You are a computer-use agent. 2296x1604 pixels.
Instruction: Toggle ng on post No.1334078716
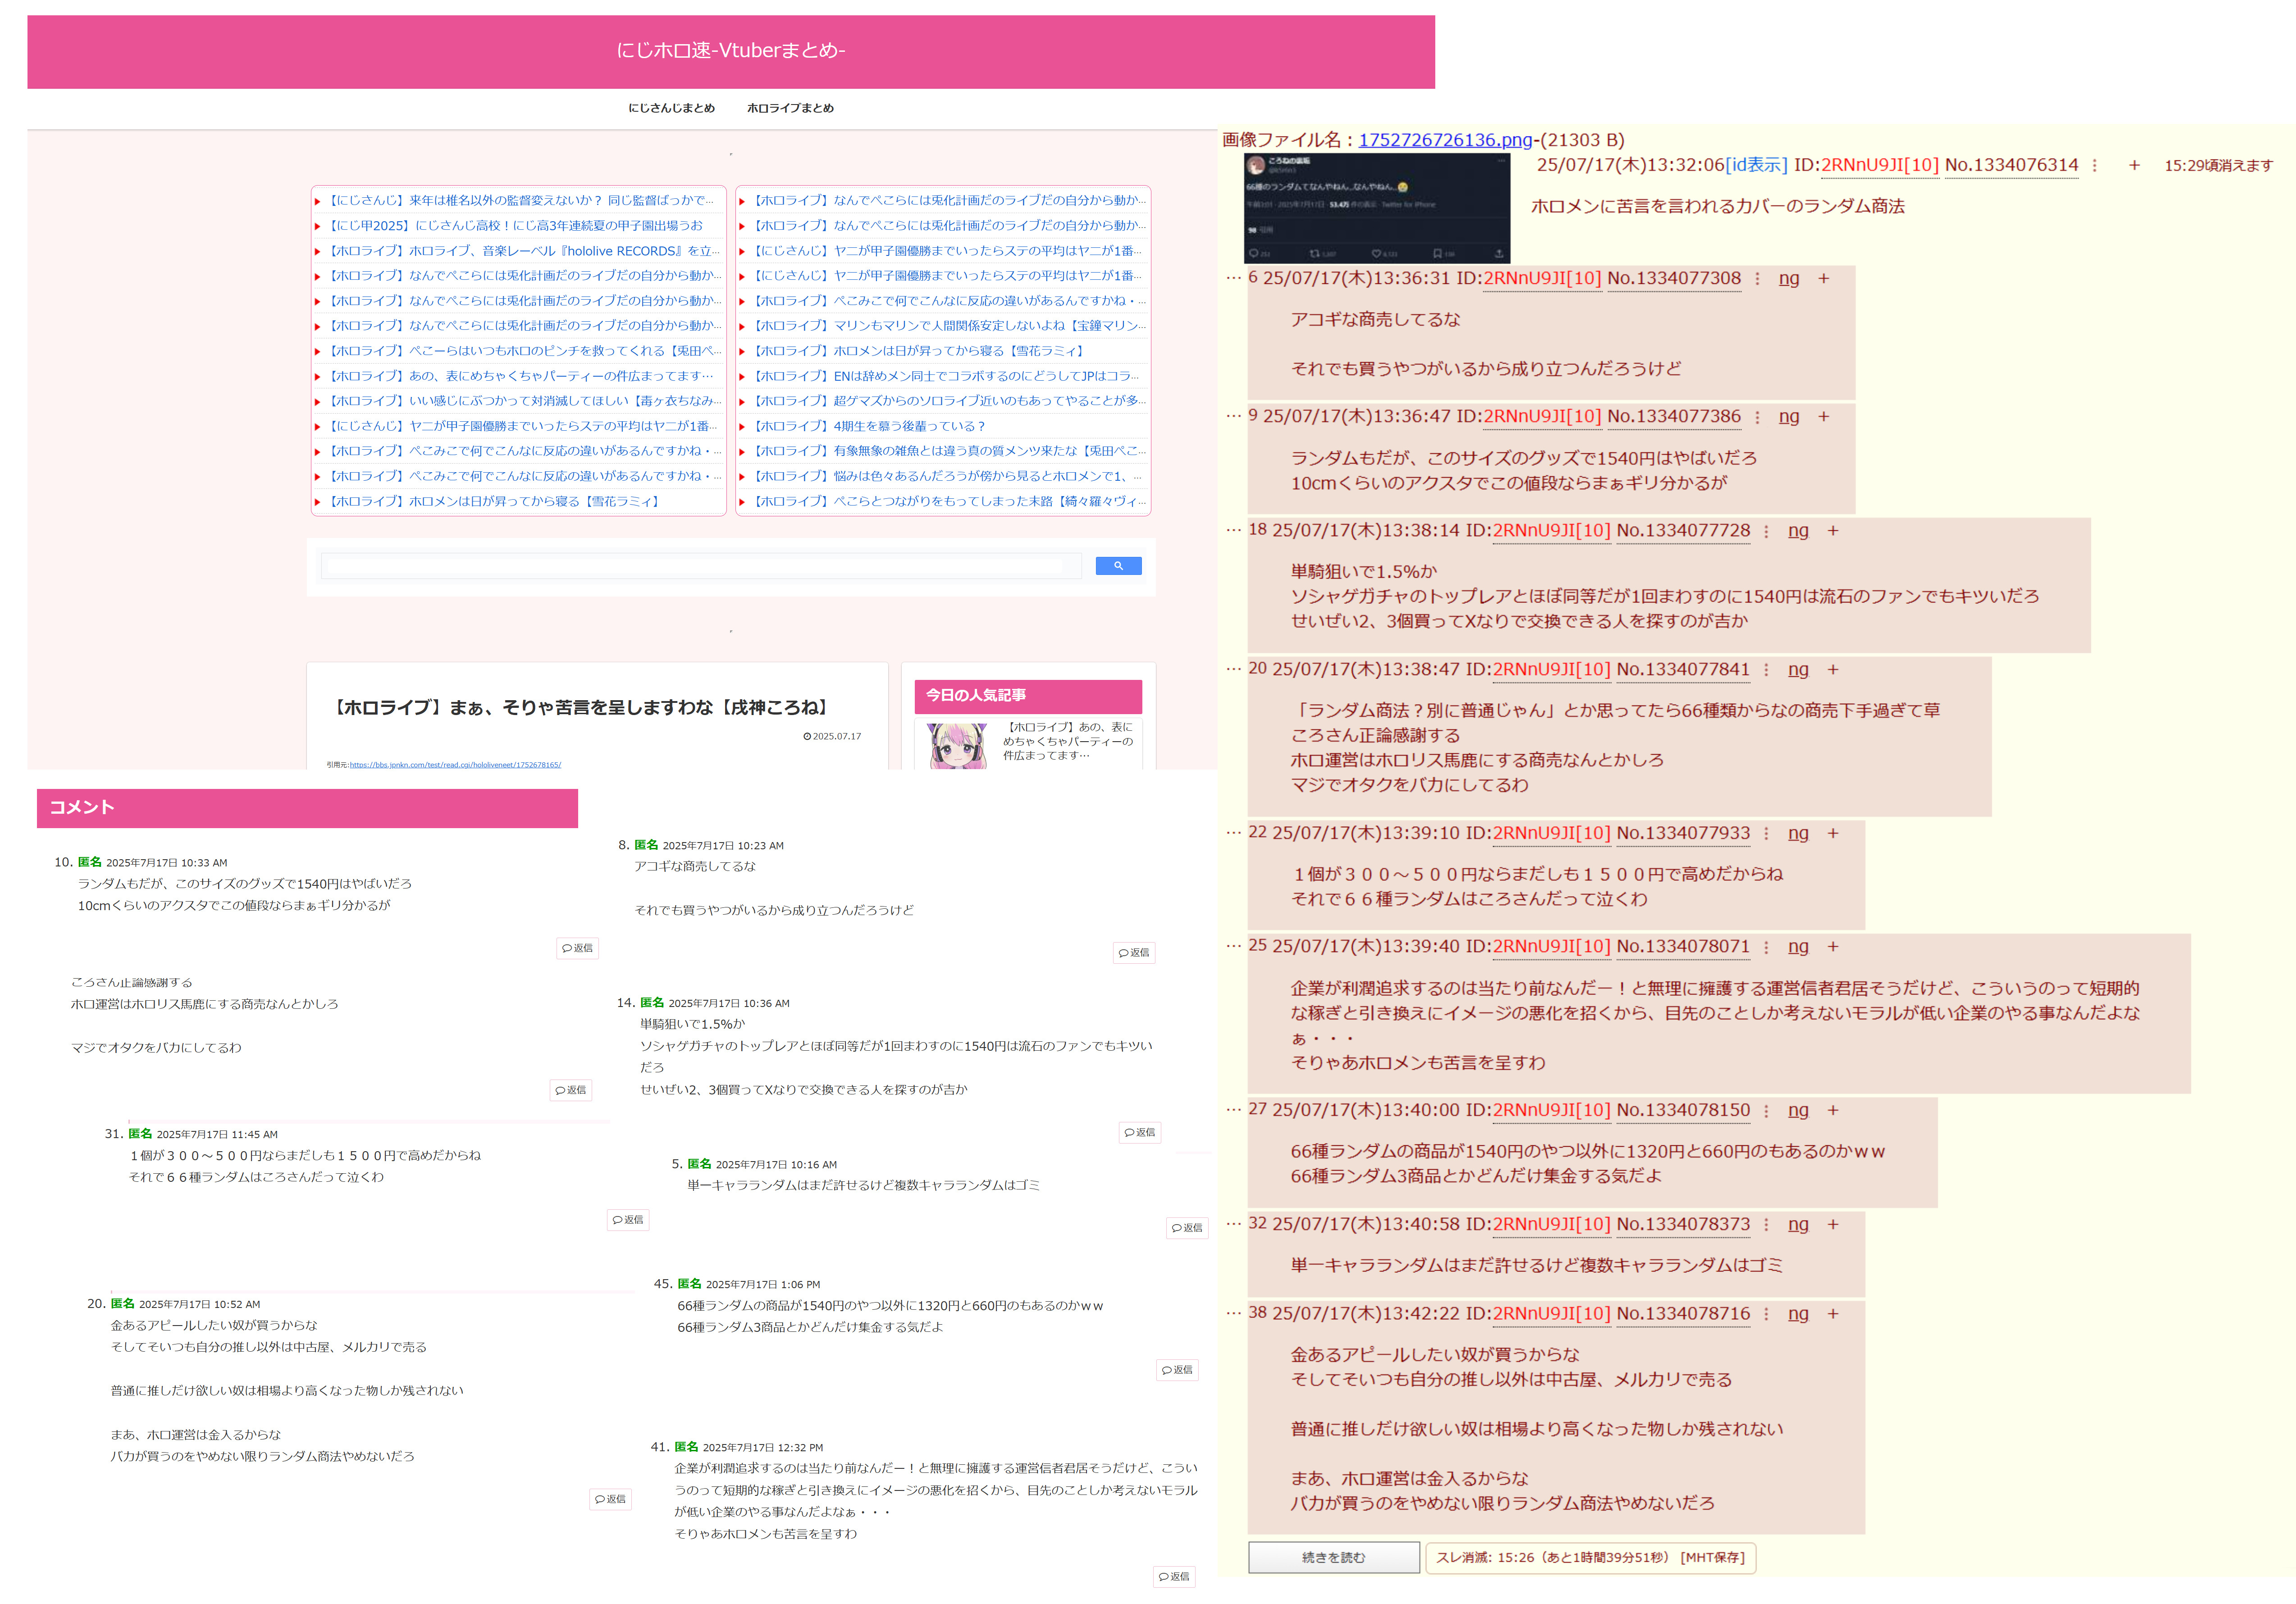point(1798,1314)
